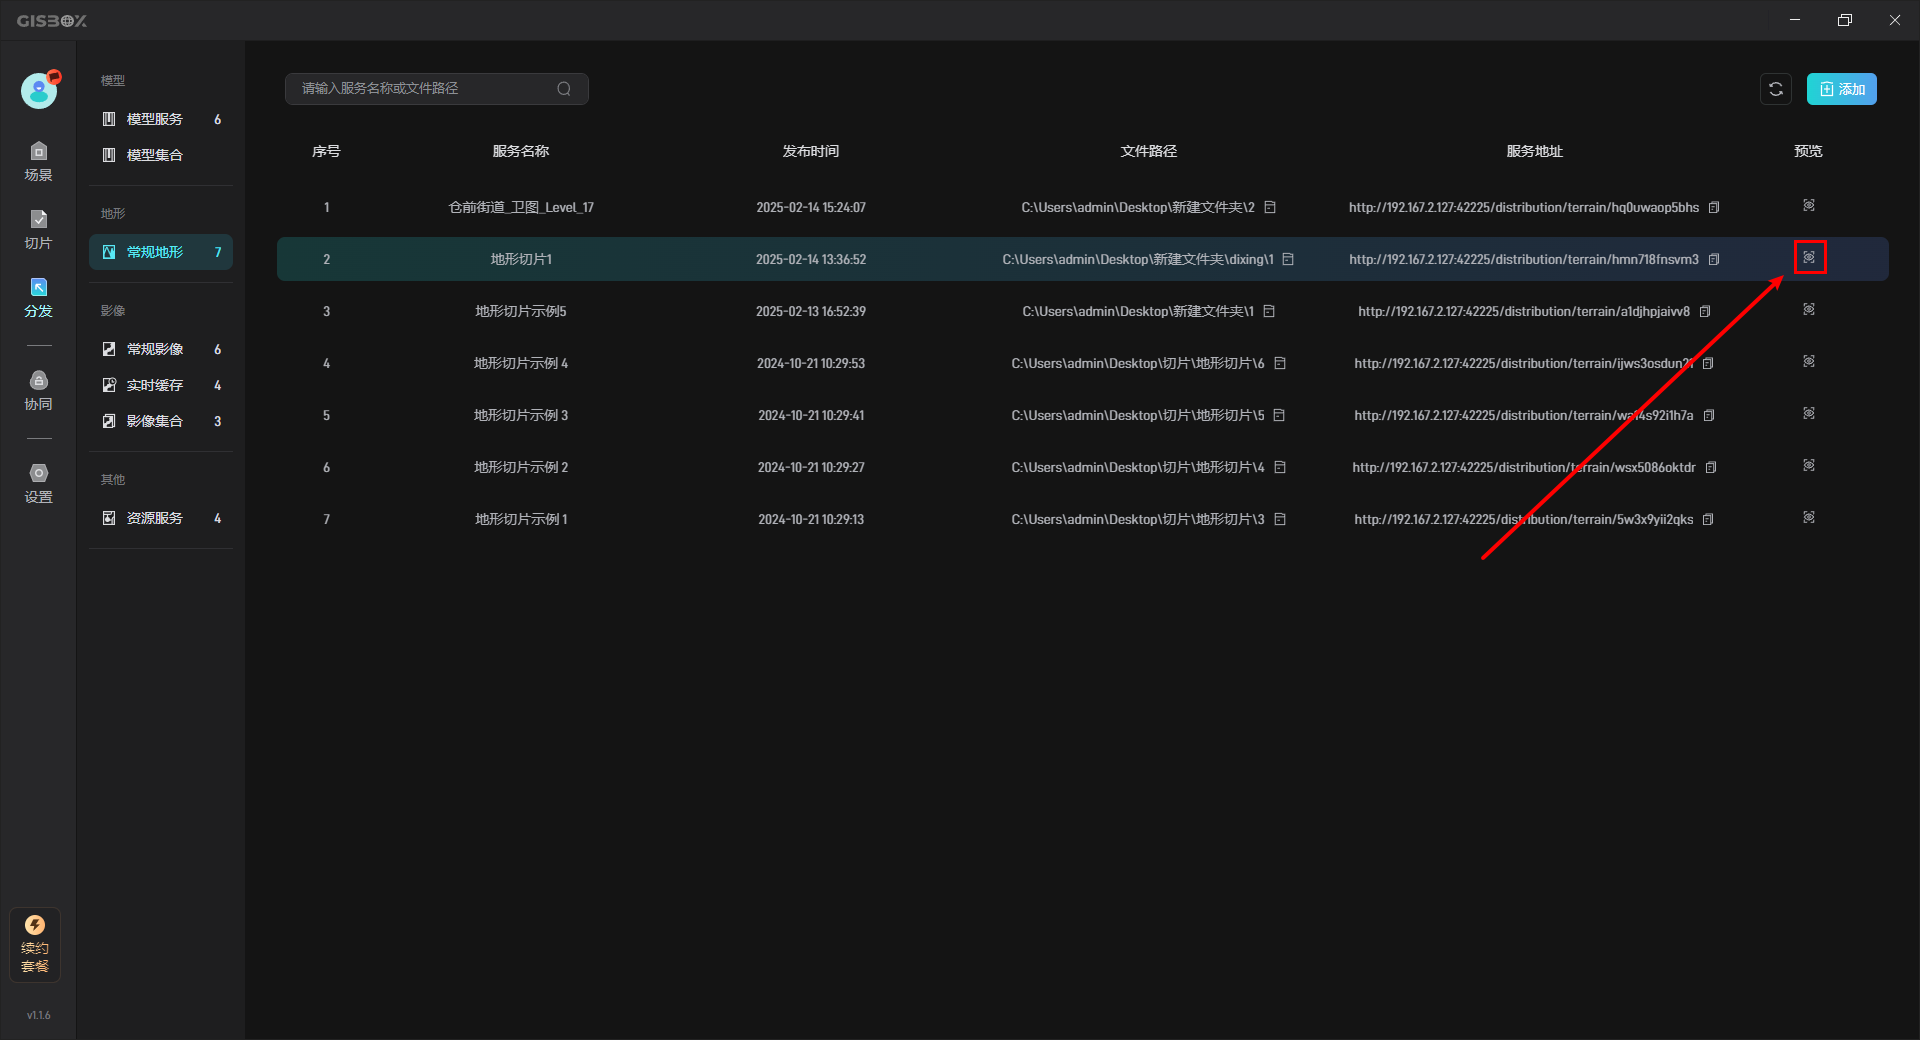
Task: Click the 服务名称 column header
Action: [521, 151]
